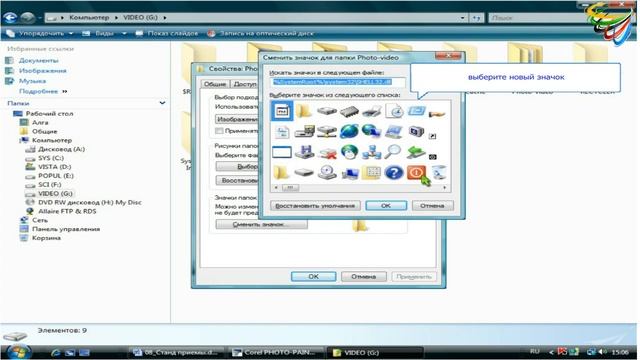640x360 pixels.
Task: Choose the laptop computer icon
Action: pyautogui.click(x=394, y=131)
